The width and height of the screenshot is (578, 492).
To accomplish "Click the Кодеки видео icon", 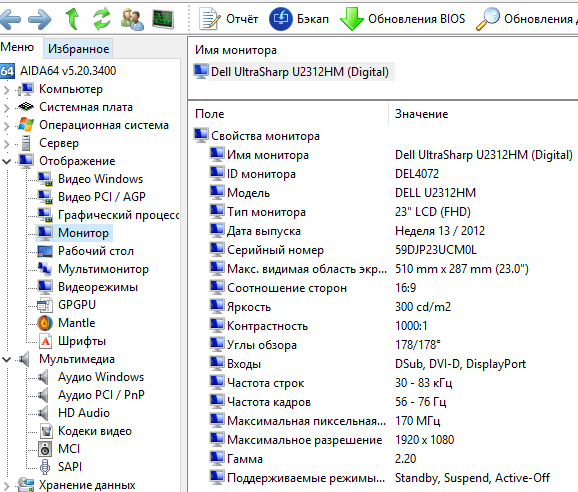I will point(46,431).
